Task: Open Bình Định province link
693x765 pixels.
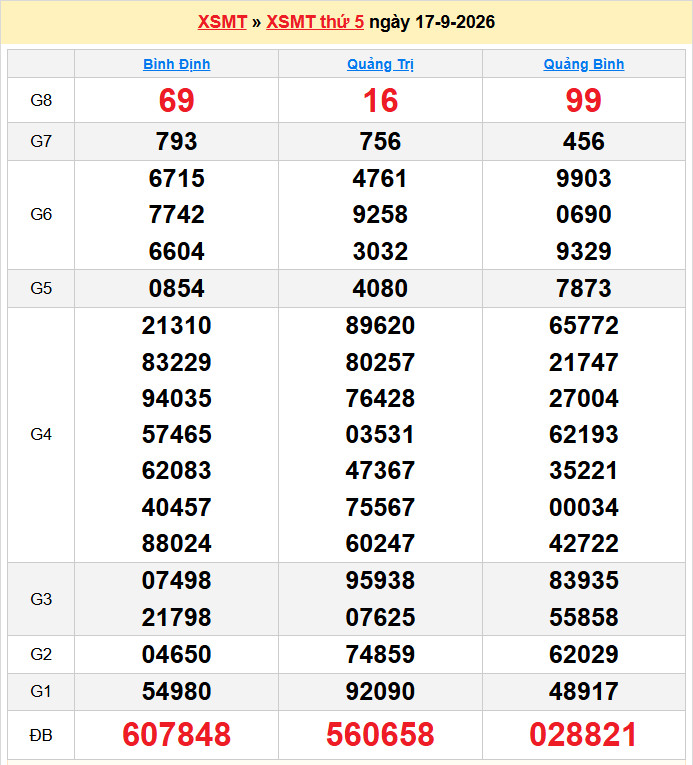Action: tap(177, 64)
